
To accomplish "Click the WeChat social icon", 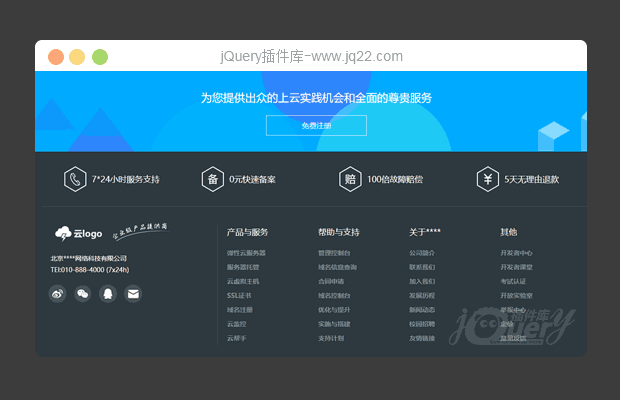I will tap(83, 293).
